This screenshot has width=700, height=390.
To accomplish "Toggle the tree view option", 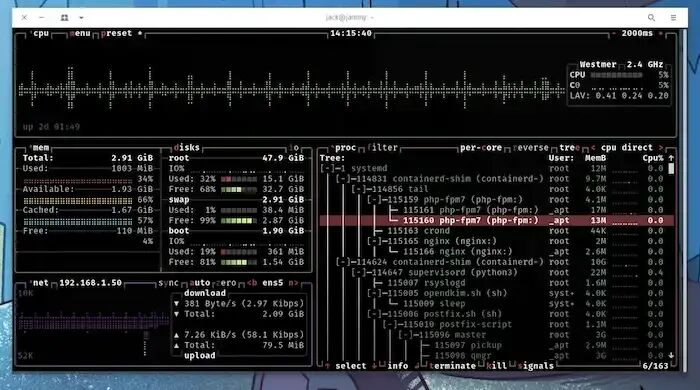I will pos(570,148).
